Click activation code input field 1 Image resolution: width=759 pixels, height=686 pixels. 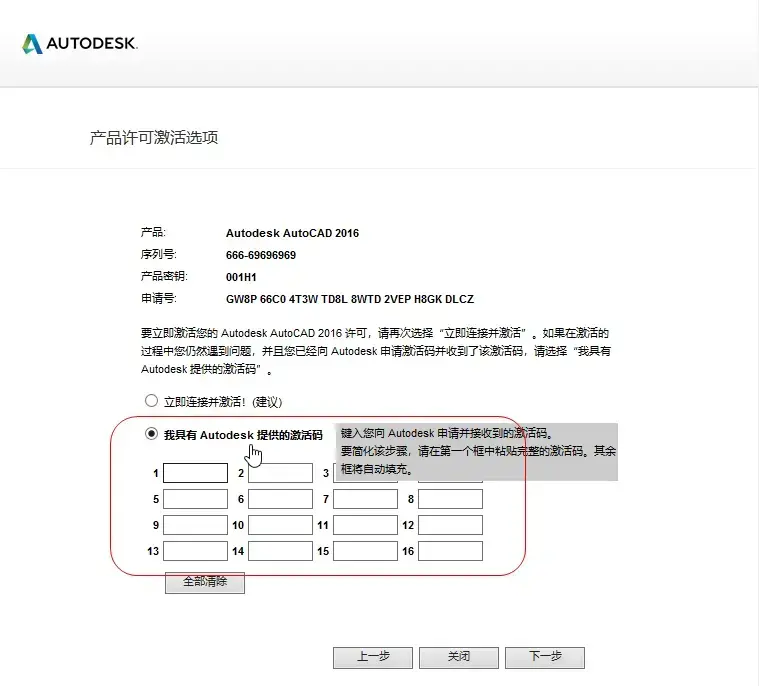tap(195, 473)
